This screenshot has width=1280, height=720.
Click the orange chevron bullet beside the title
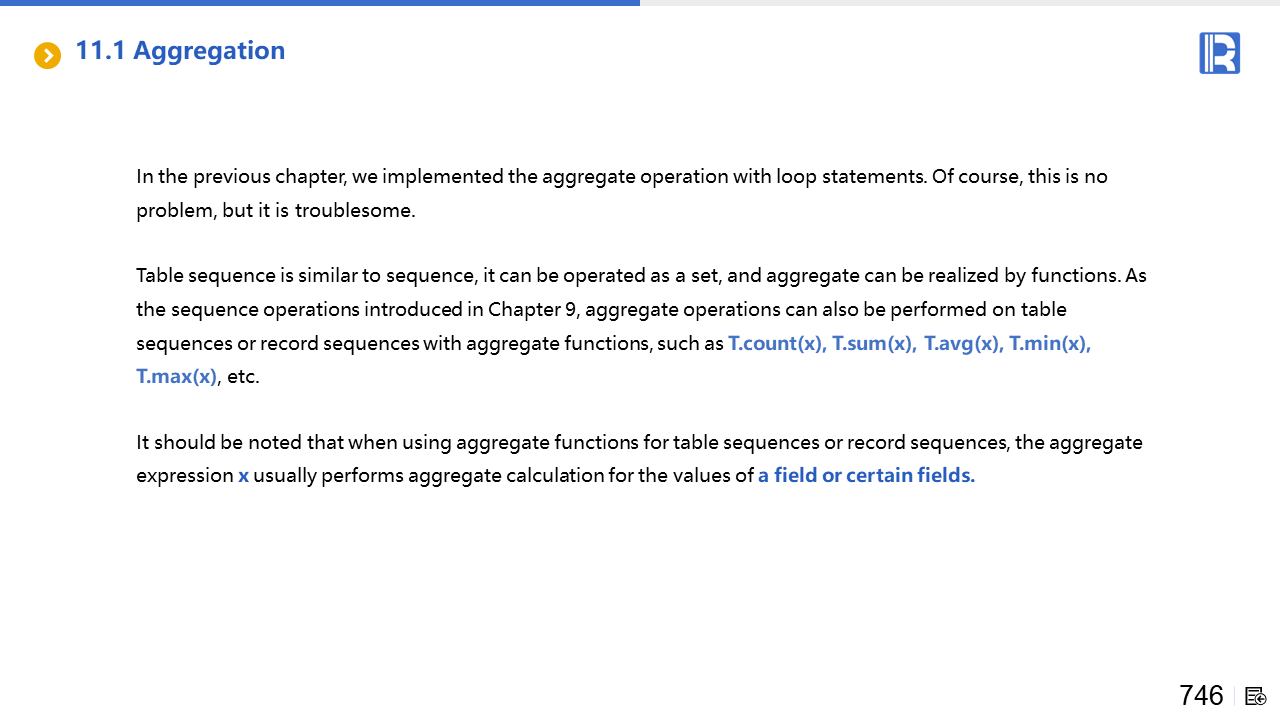47,56
